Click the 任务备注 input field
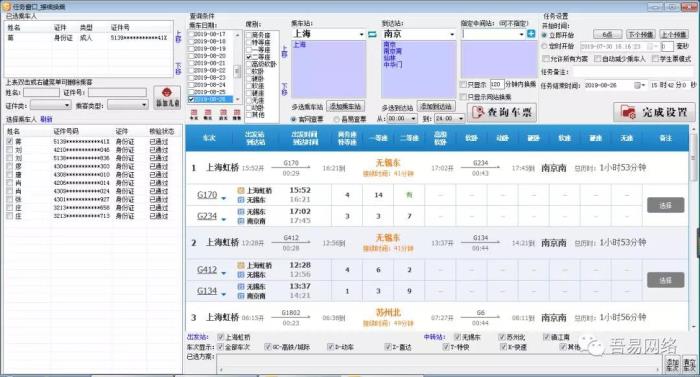The height and width of the screenshot is (377, 700). pyautogui.click(x=633, y=72)
